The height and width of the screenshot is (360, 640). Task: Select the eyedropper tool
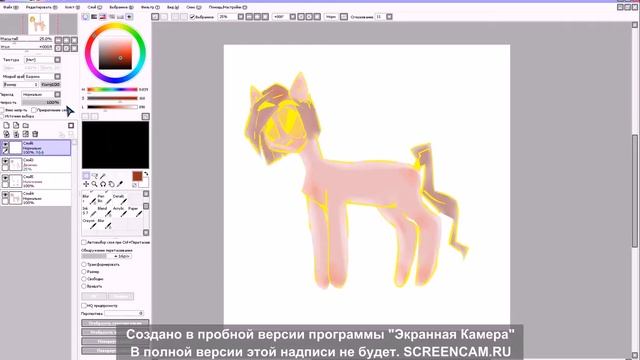click(120, 184)
